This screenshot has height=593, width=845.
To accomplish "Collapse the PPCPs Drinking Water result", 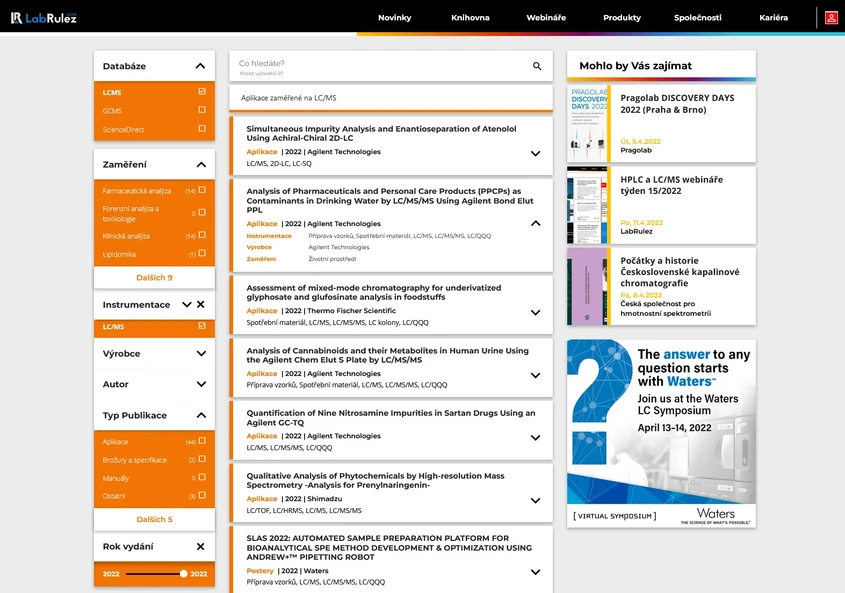I will click(535, 223).
